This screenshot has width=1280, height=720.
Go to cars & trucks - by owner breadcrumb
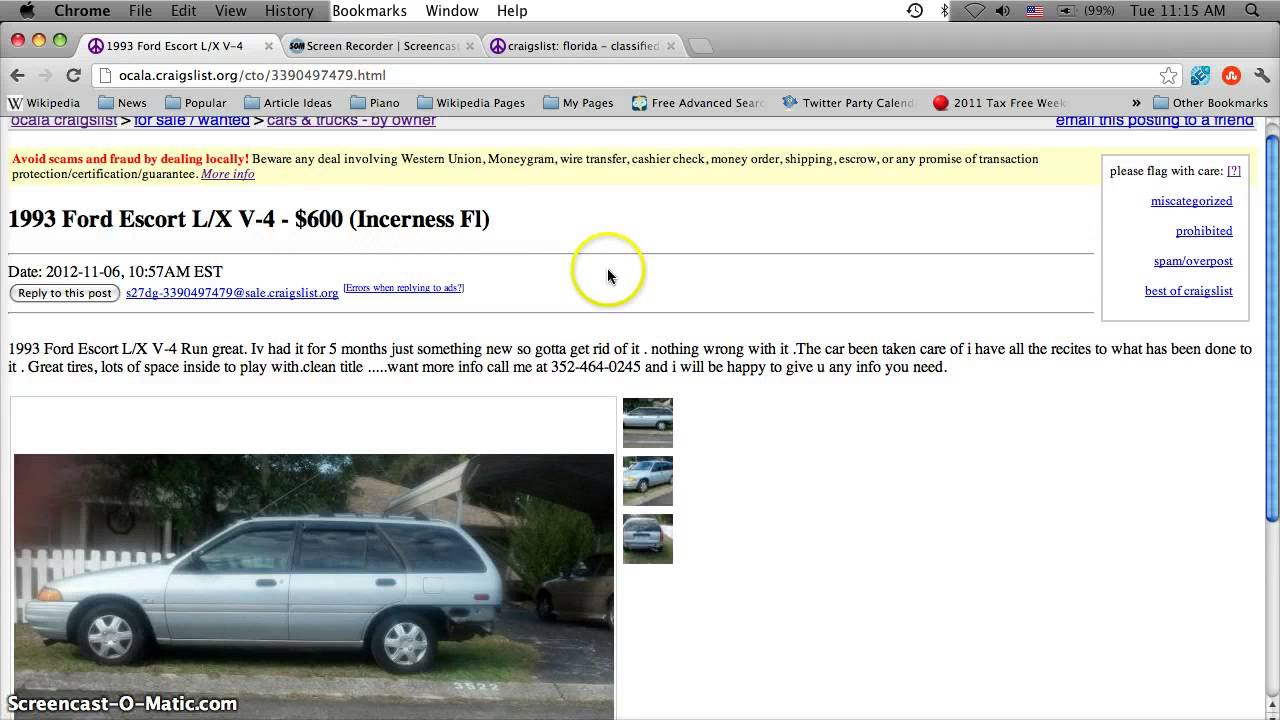click(351, 121)
